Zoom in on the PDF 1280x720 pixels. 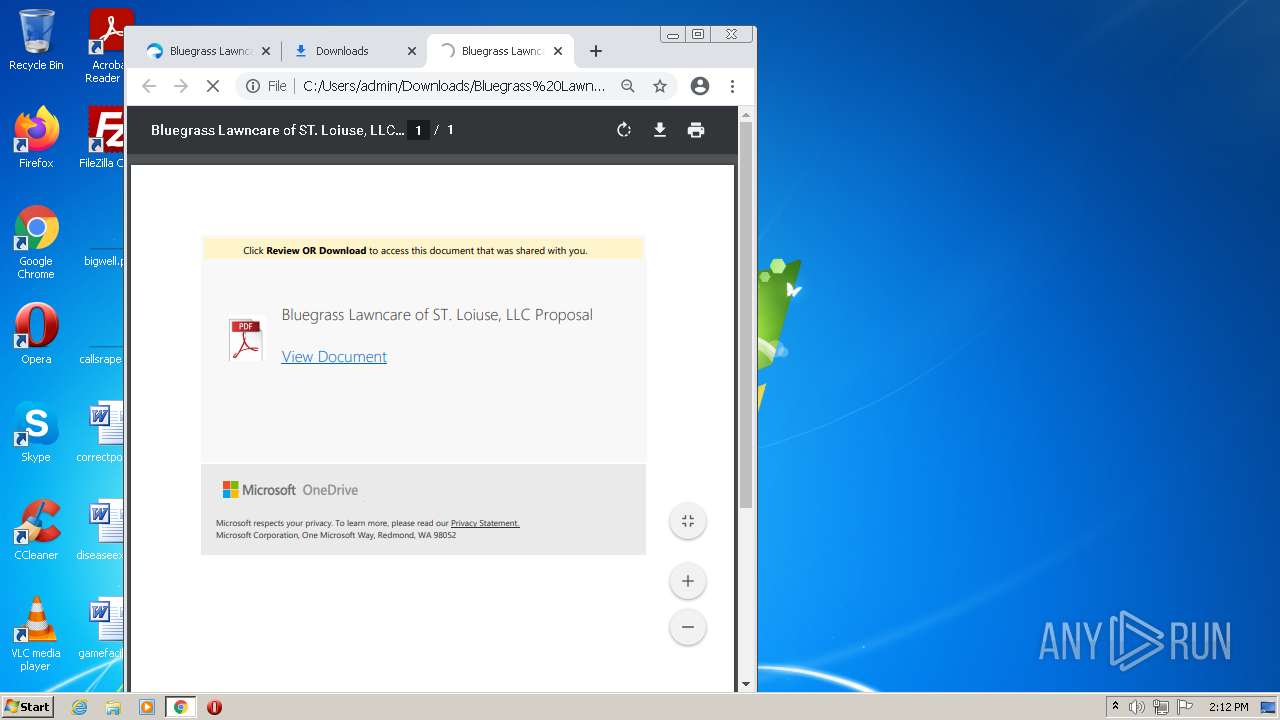click(x=688, y=581)
